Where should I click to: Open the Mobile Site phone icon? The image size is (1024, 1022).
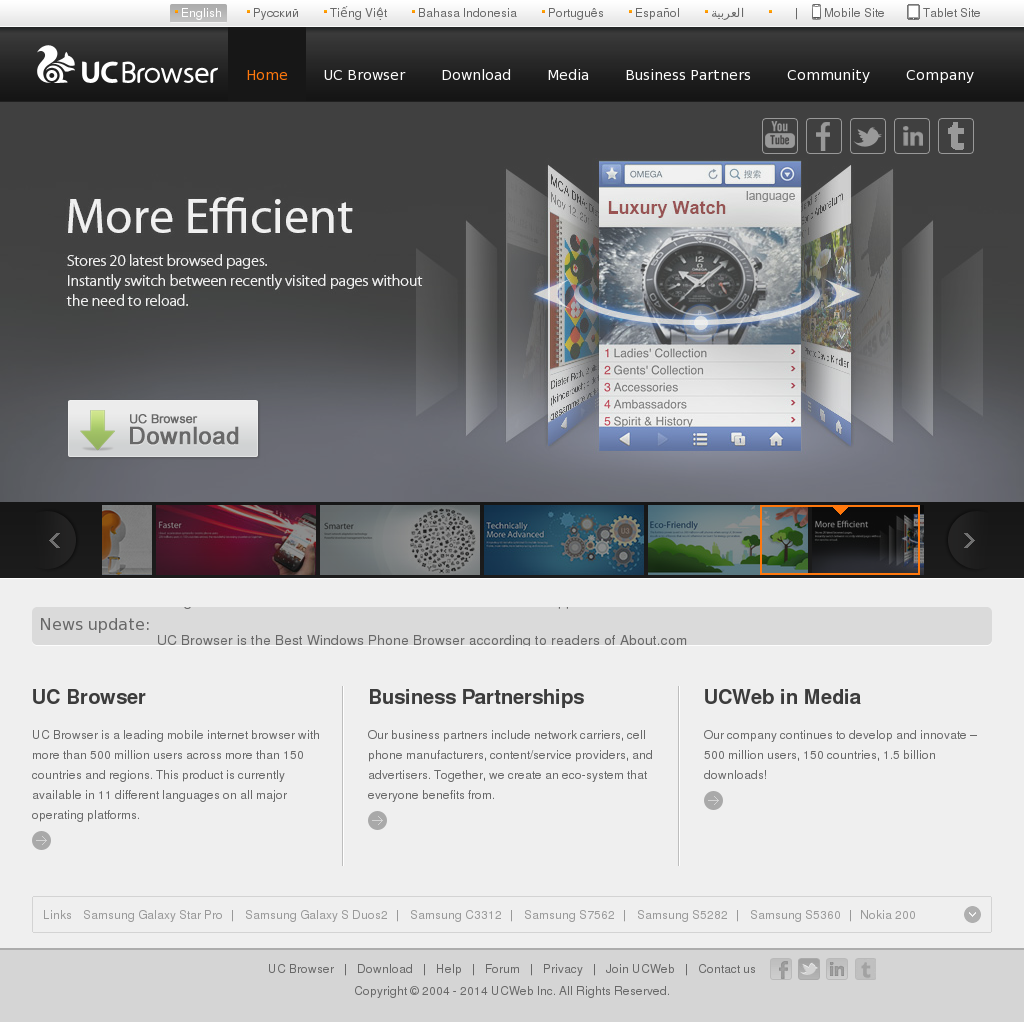coord(816,13)
